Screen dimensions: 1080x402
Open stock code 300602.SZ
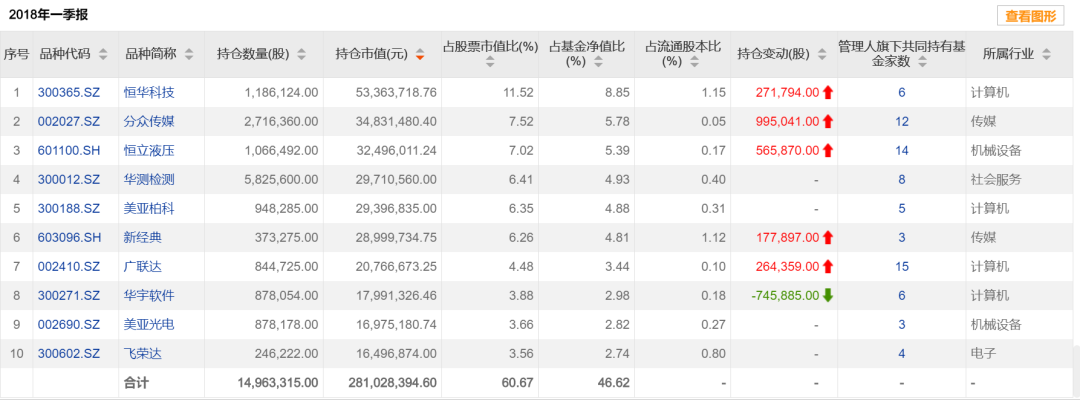[69, 354]
